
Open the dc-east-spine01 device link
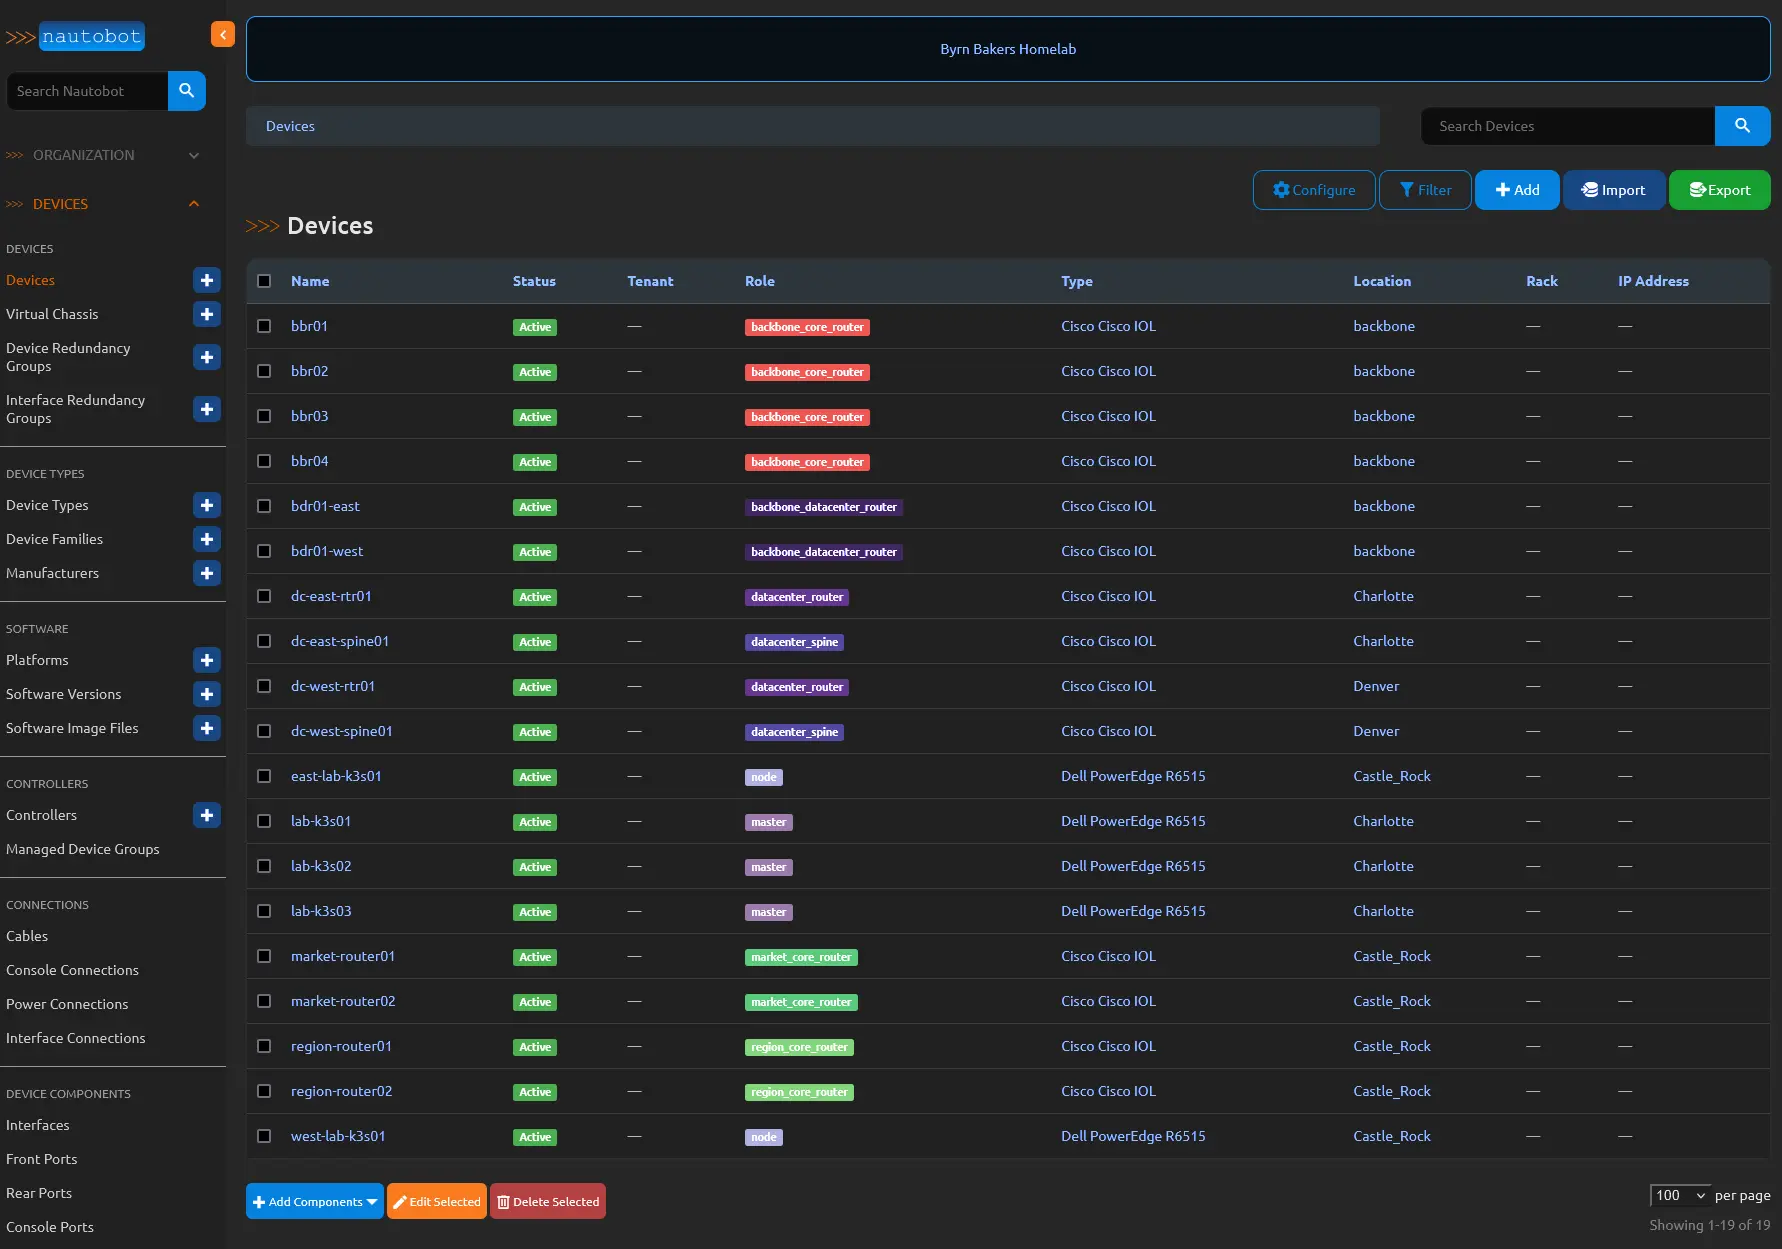[x=340, y=641]
